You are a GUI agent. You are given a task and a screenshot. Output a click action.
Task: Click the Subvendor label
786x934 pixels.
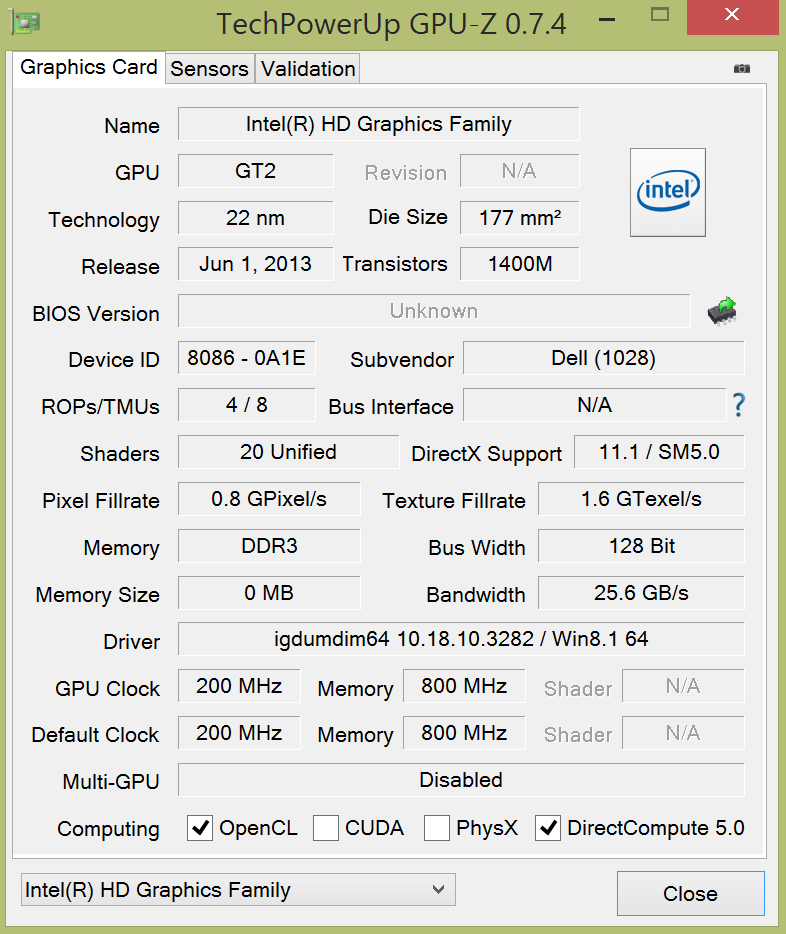[402, 360]
